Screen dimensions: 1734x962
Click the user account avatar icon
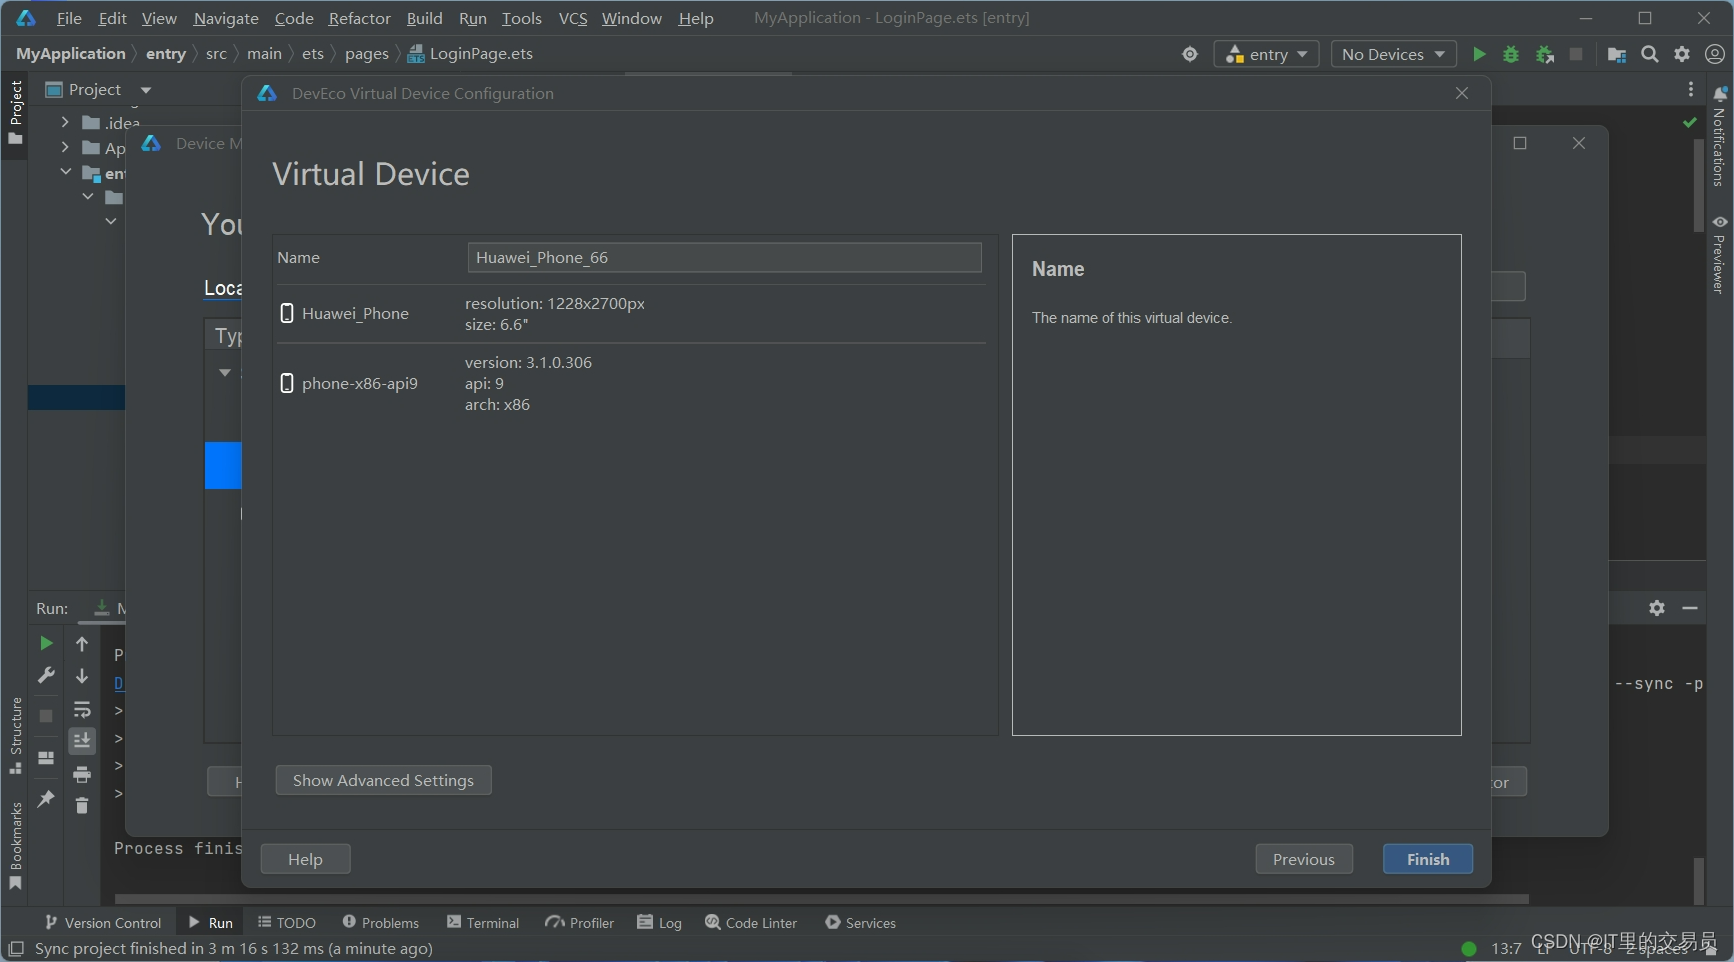tap(1715, 54)
